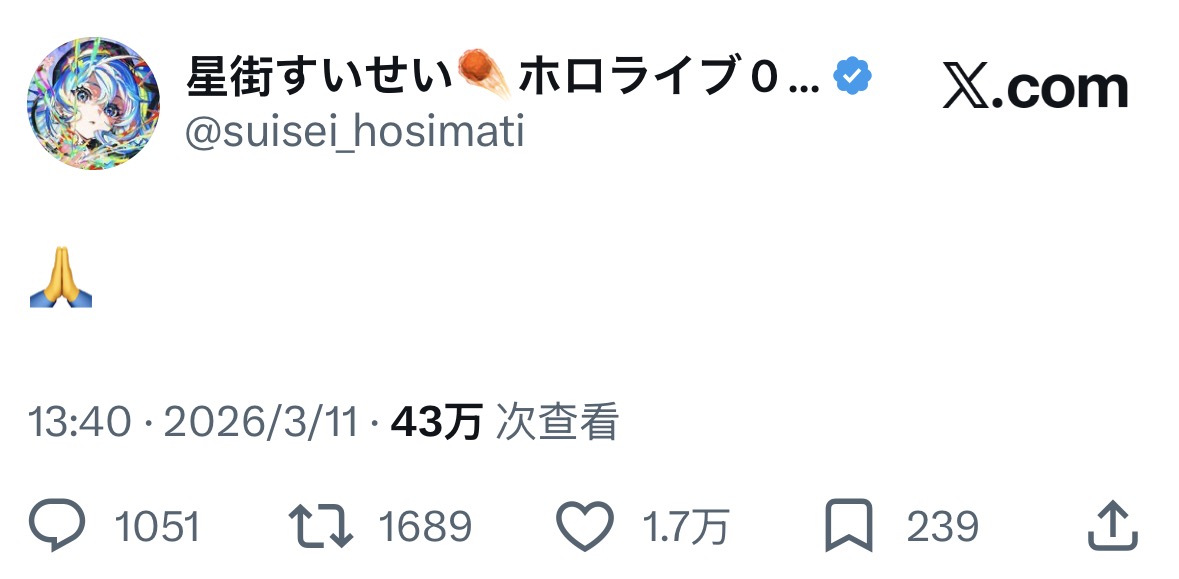This screenshot has height=579, width=1179.
Task: Click the 1051 reply count
Action: pyautogui.click(x=157, y=526)
